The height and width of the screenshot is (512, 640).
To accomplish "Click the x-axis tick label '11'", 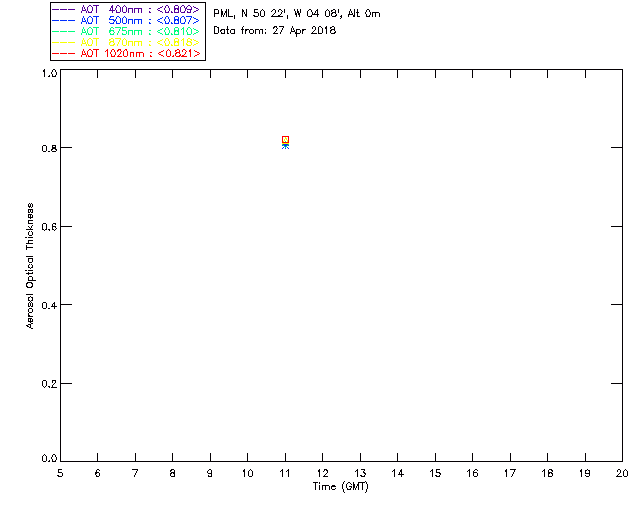I will pyautogui.click(x=285, y=473).
